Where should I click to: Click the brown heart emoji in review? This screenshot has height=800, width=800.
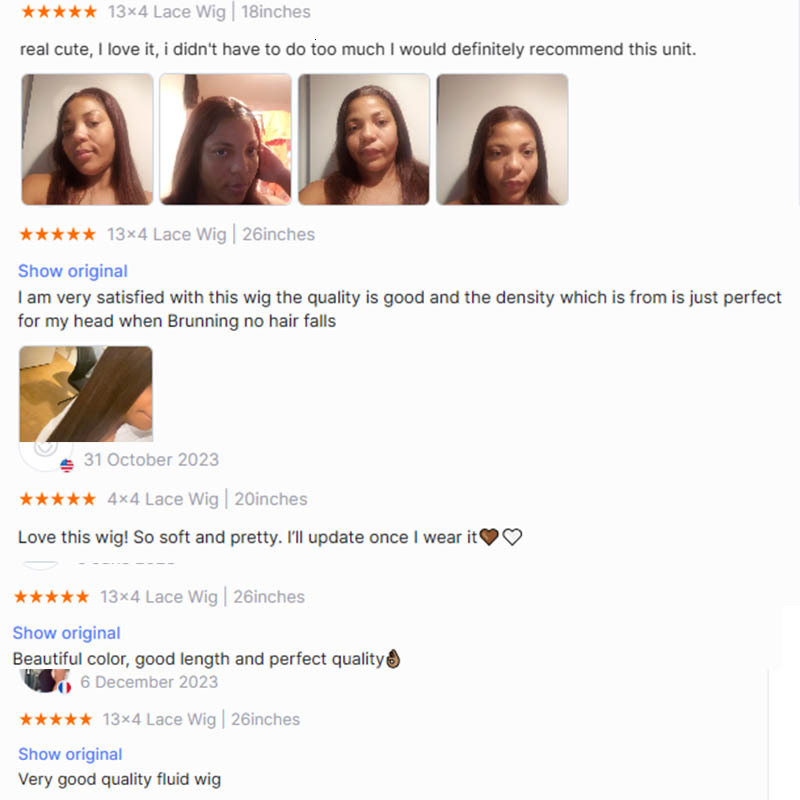click(489, 537)
